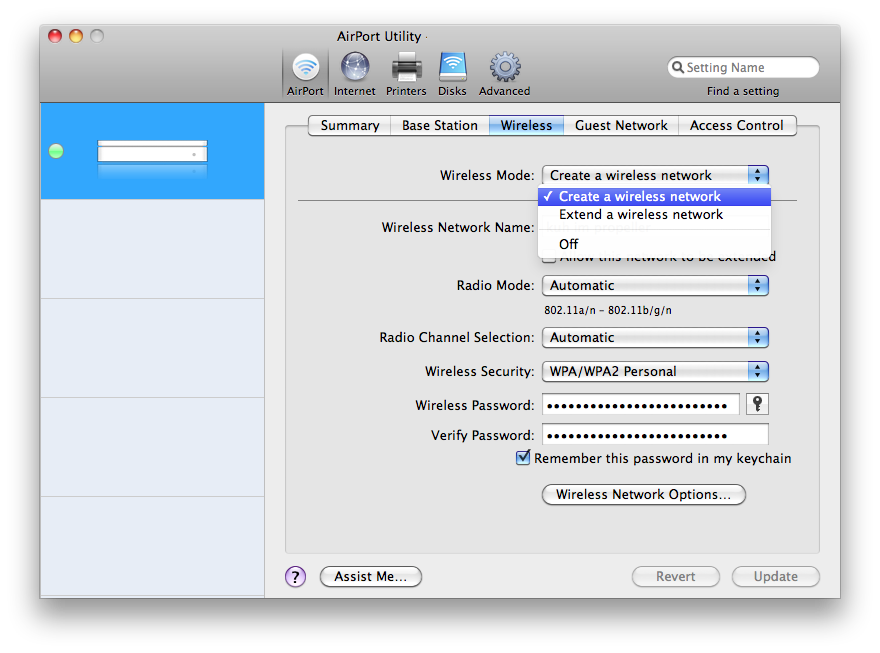Screen dimensions: 880x653
Task: Close the AirPort Utility window
Action: (55, 36)
